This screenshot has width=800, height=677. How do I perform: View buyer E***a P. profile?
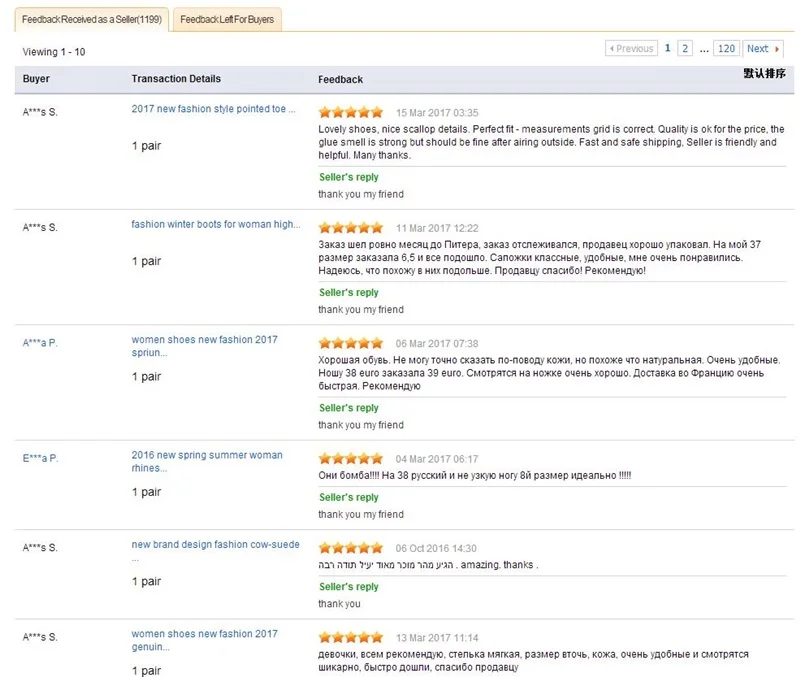point(40,458)
